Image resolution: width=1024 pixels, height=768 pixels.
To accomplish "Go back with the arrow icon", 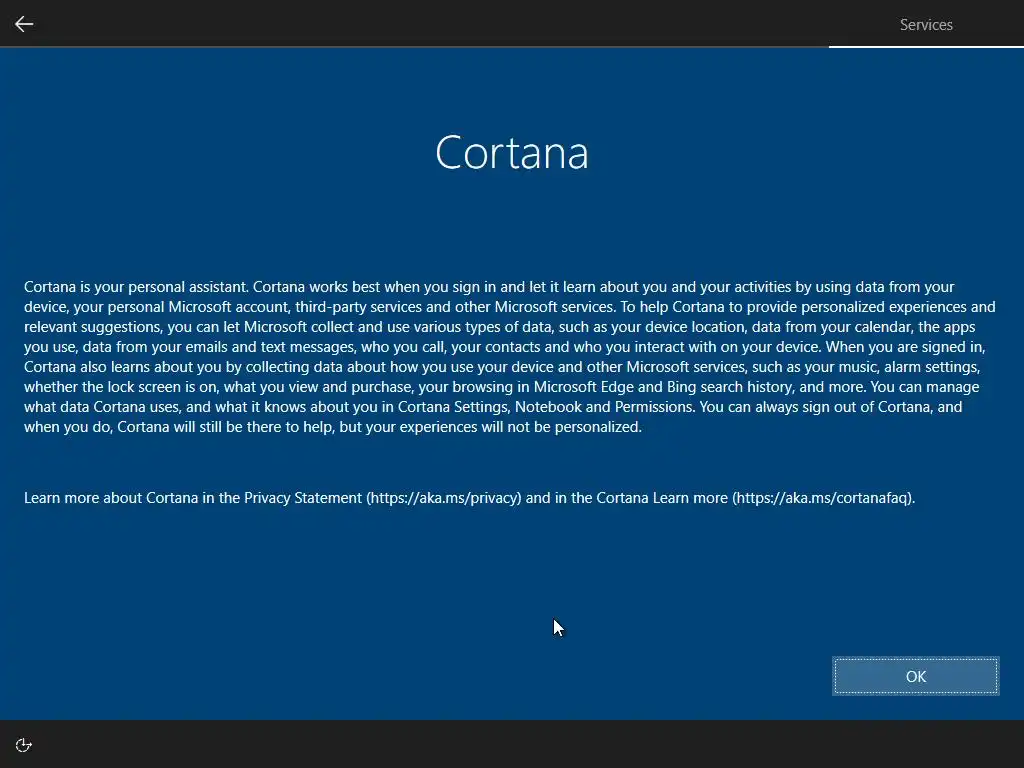I will (24, 24).
